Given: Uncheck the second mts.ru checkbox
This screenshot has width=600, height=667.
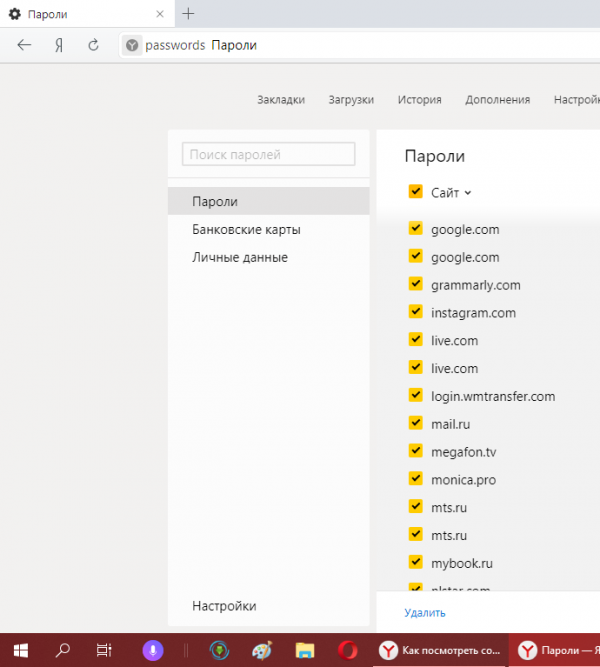Looking at the screenshot, I should tap(415, 534).
